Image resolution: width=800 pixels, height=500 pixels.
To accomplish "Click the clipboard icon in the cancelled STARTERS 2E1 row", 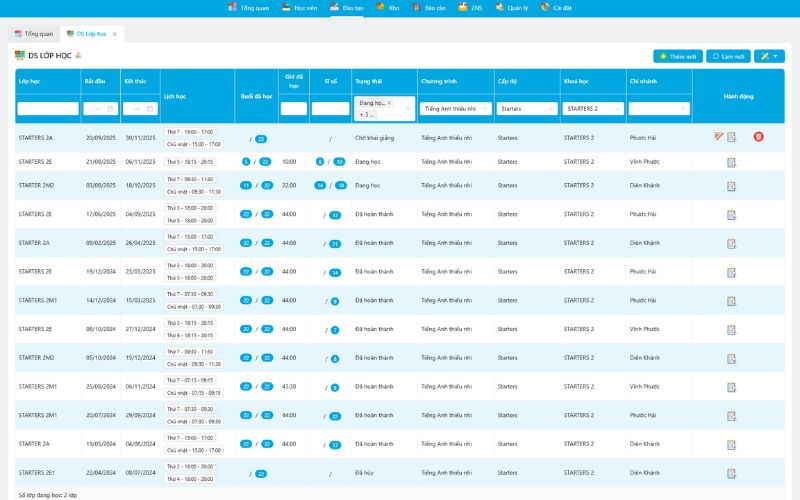I will pos(731,472).
